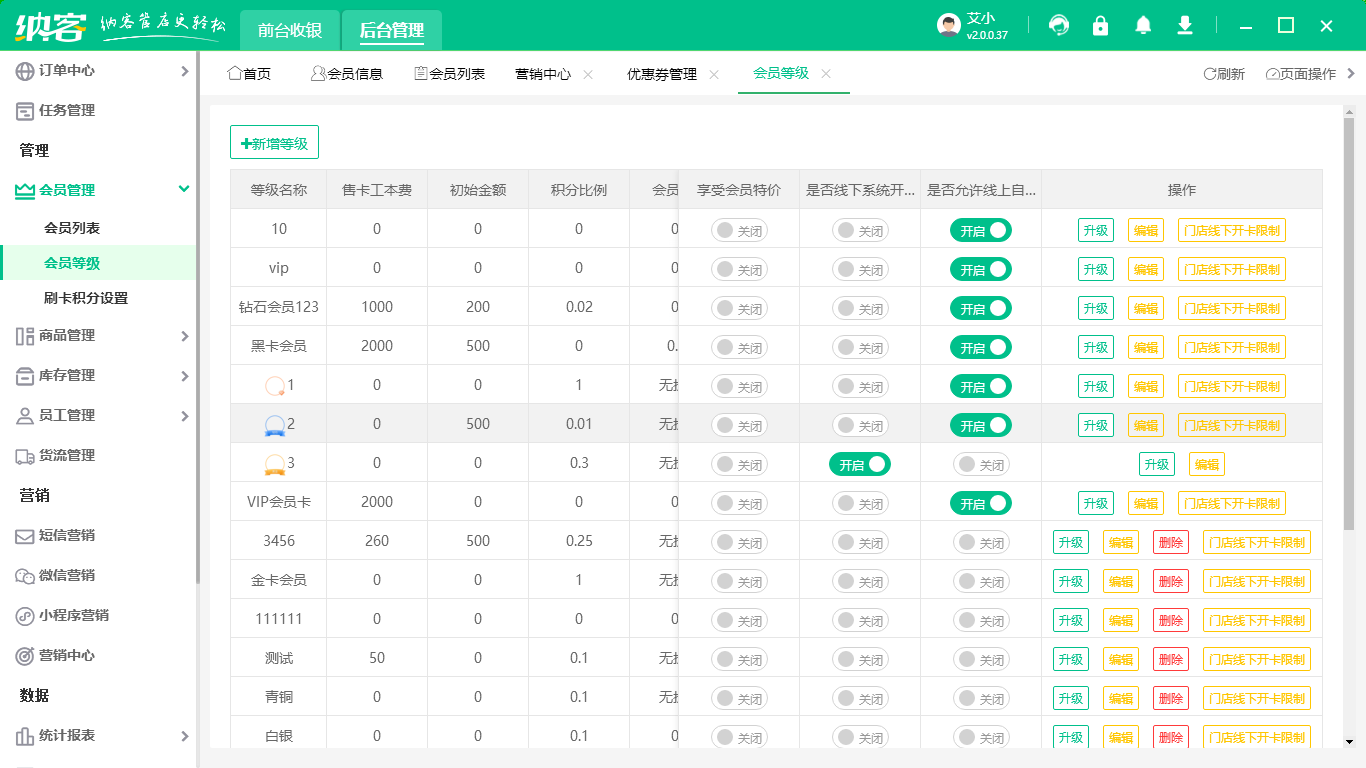
Task: Switch to the 优惠券管理 tab
Action: [x=662, y=73]
